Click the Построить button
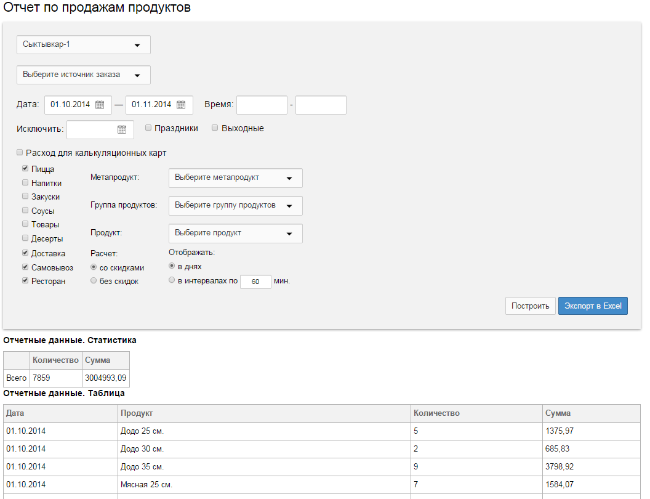Image resolution: width=650 pixels, height=499 pixels. [530, 306]
